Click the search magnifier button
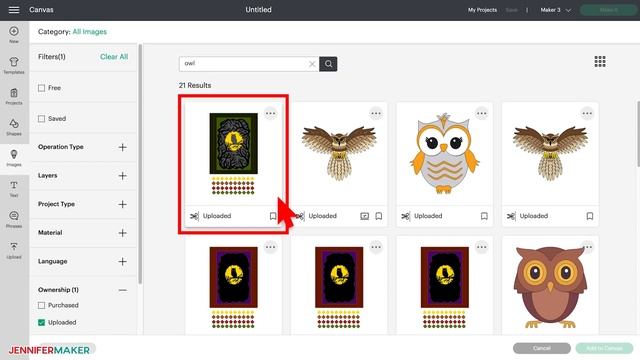The width and height of the screenshot is (640, 360). [328, 64]
